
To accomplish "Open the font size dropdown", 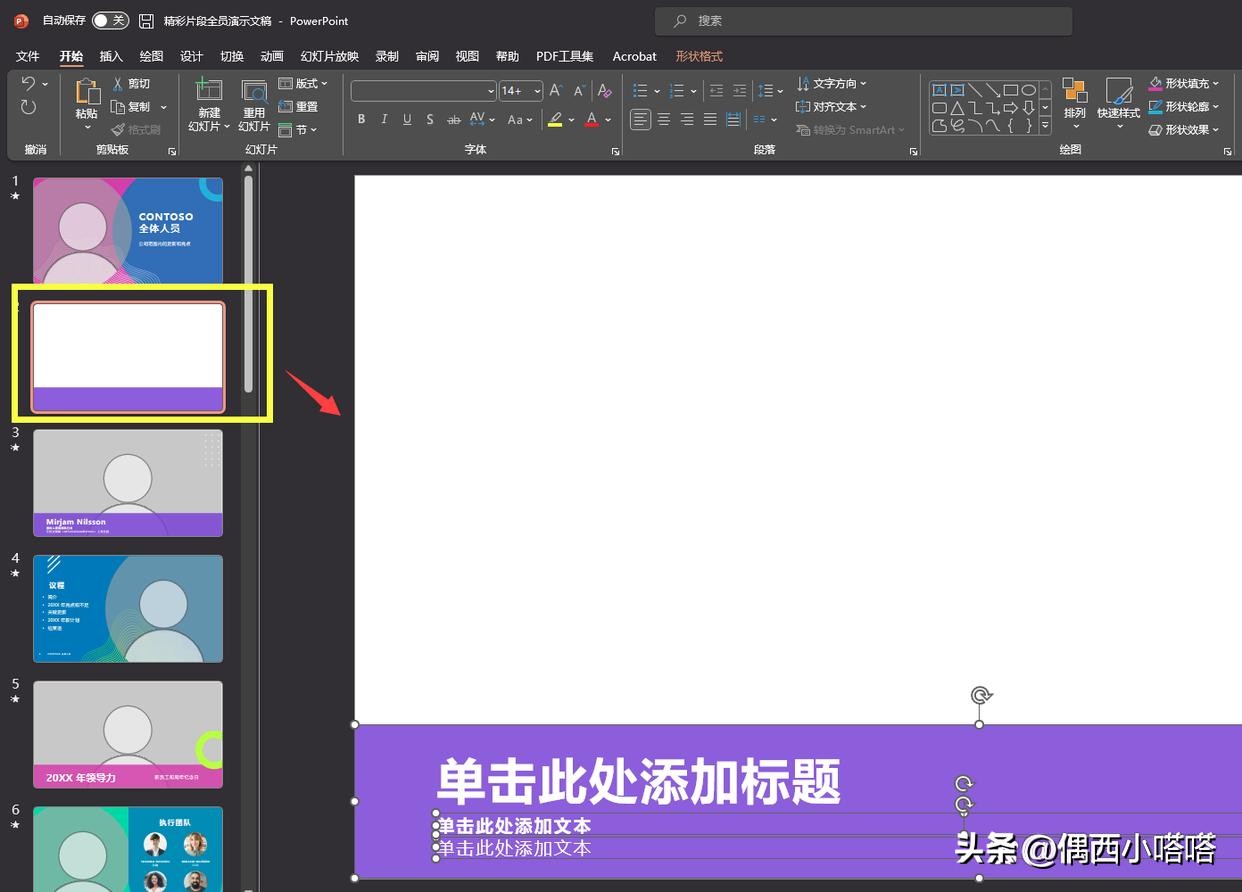I will click(x=537, y=91).
